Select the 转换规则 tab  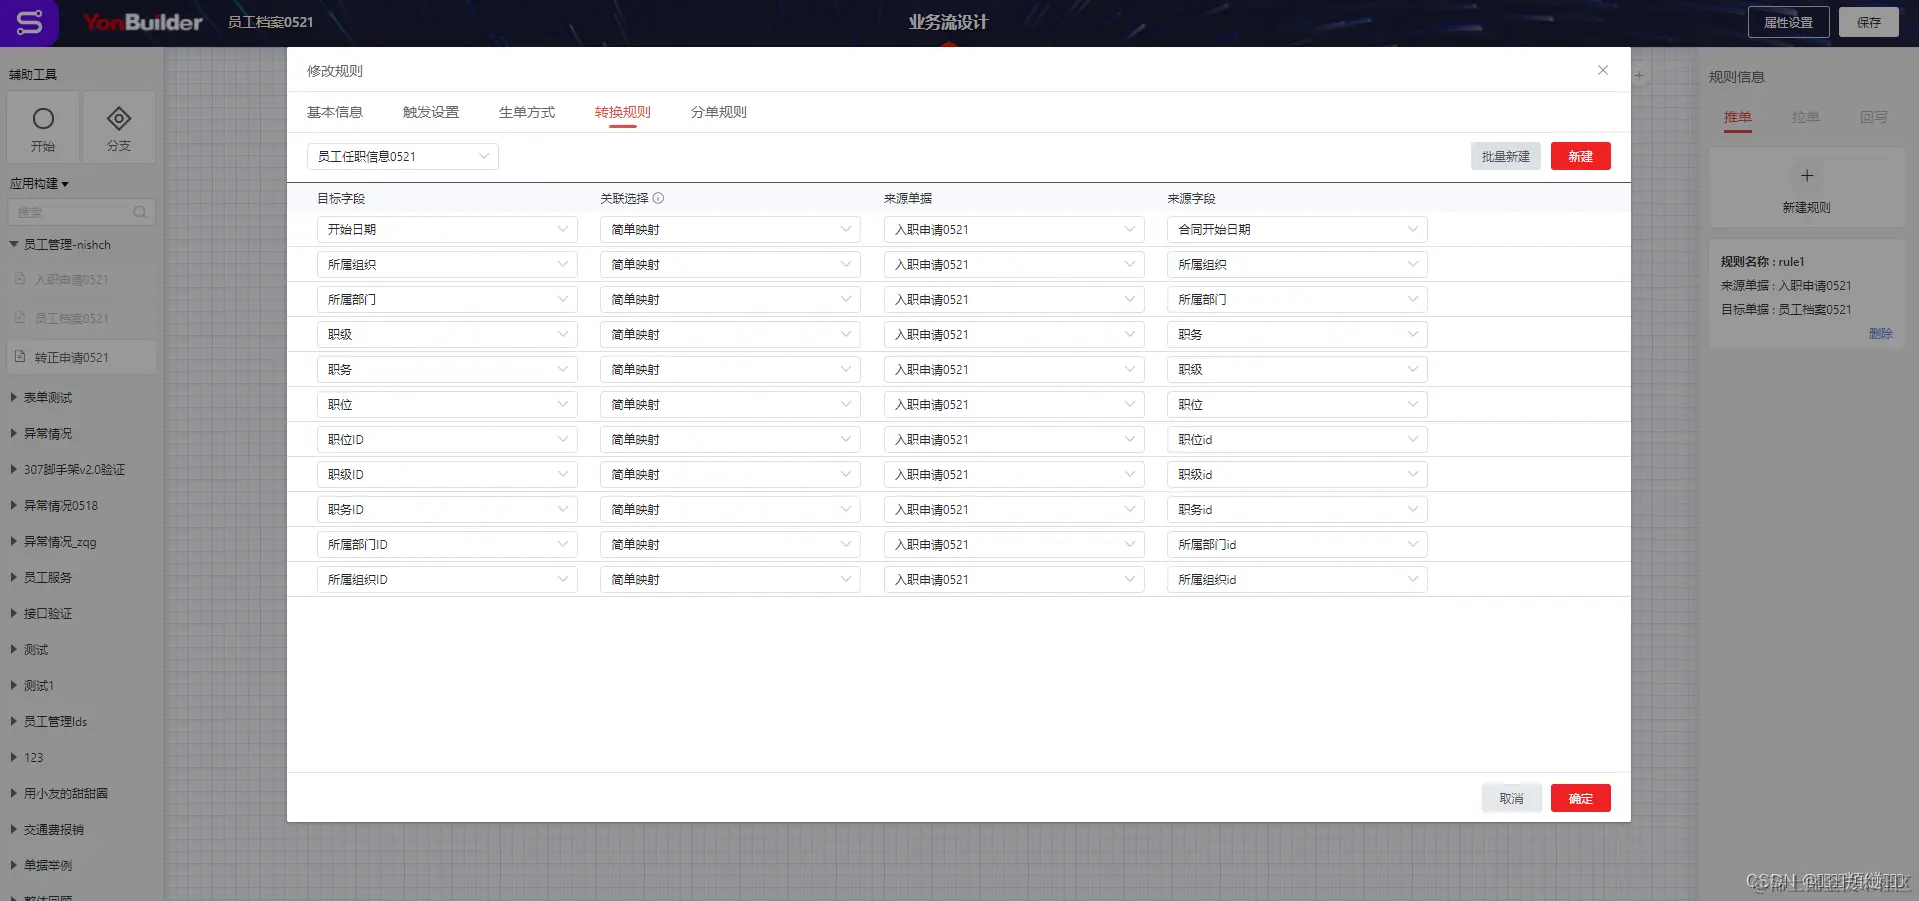click(622, 112)
